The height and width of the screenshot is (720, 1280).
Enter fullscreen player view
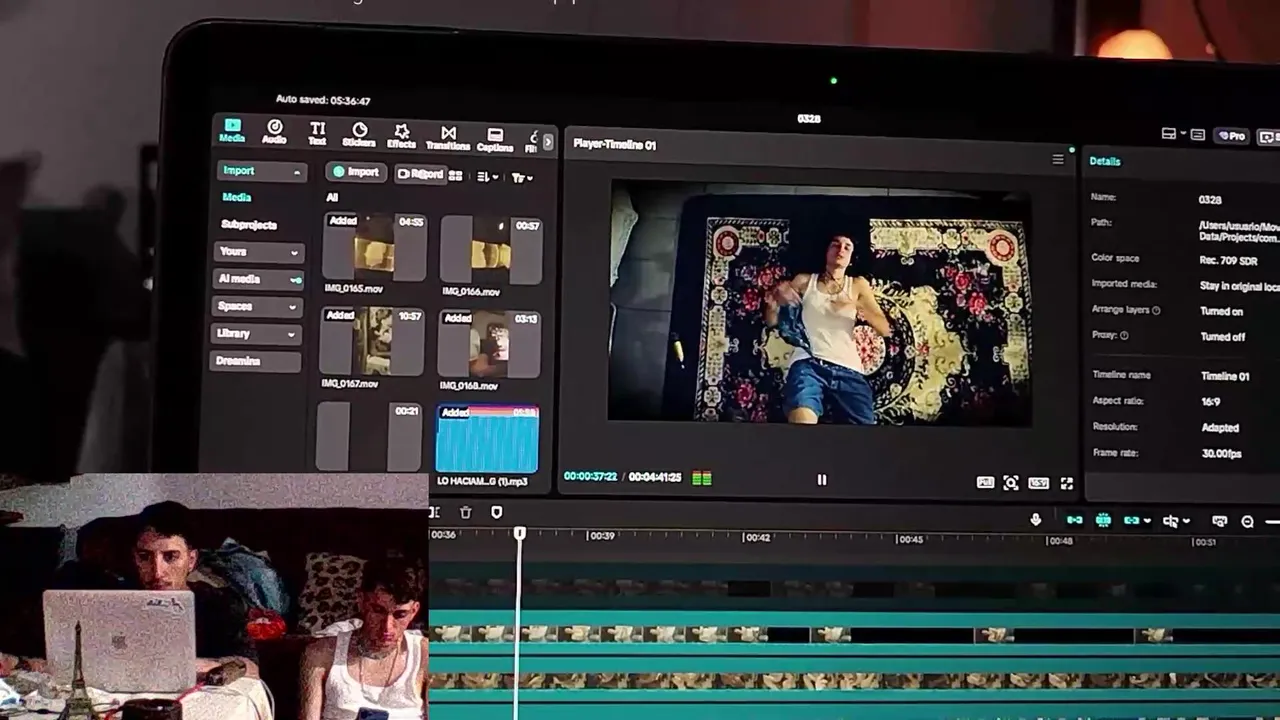(x=1067, y=484)
